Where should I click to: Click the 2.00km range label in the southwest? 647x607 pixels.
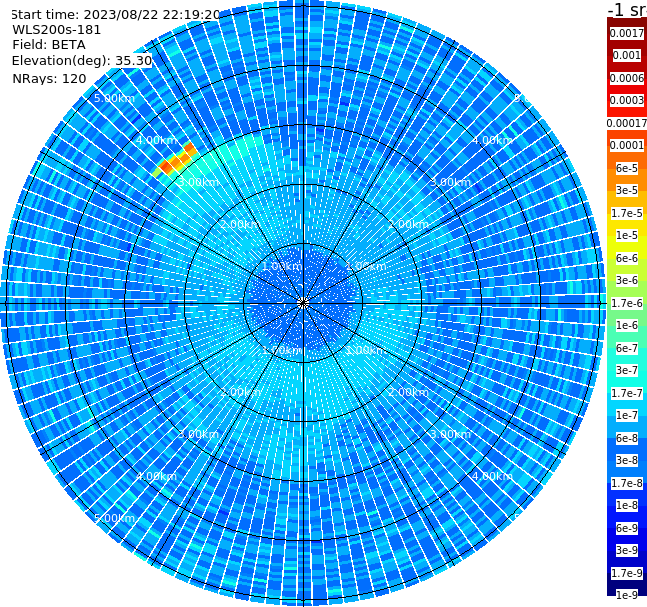241,392
